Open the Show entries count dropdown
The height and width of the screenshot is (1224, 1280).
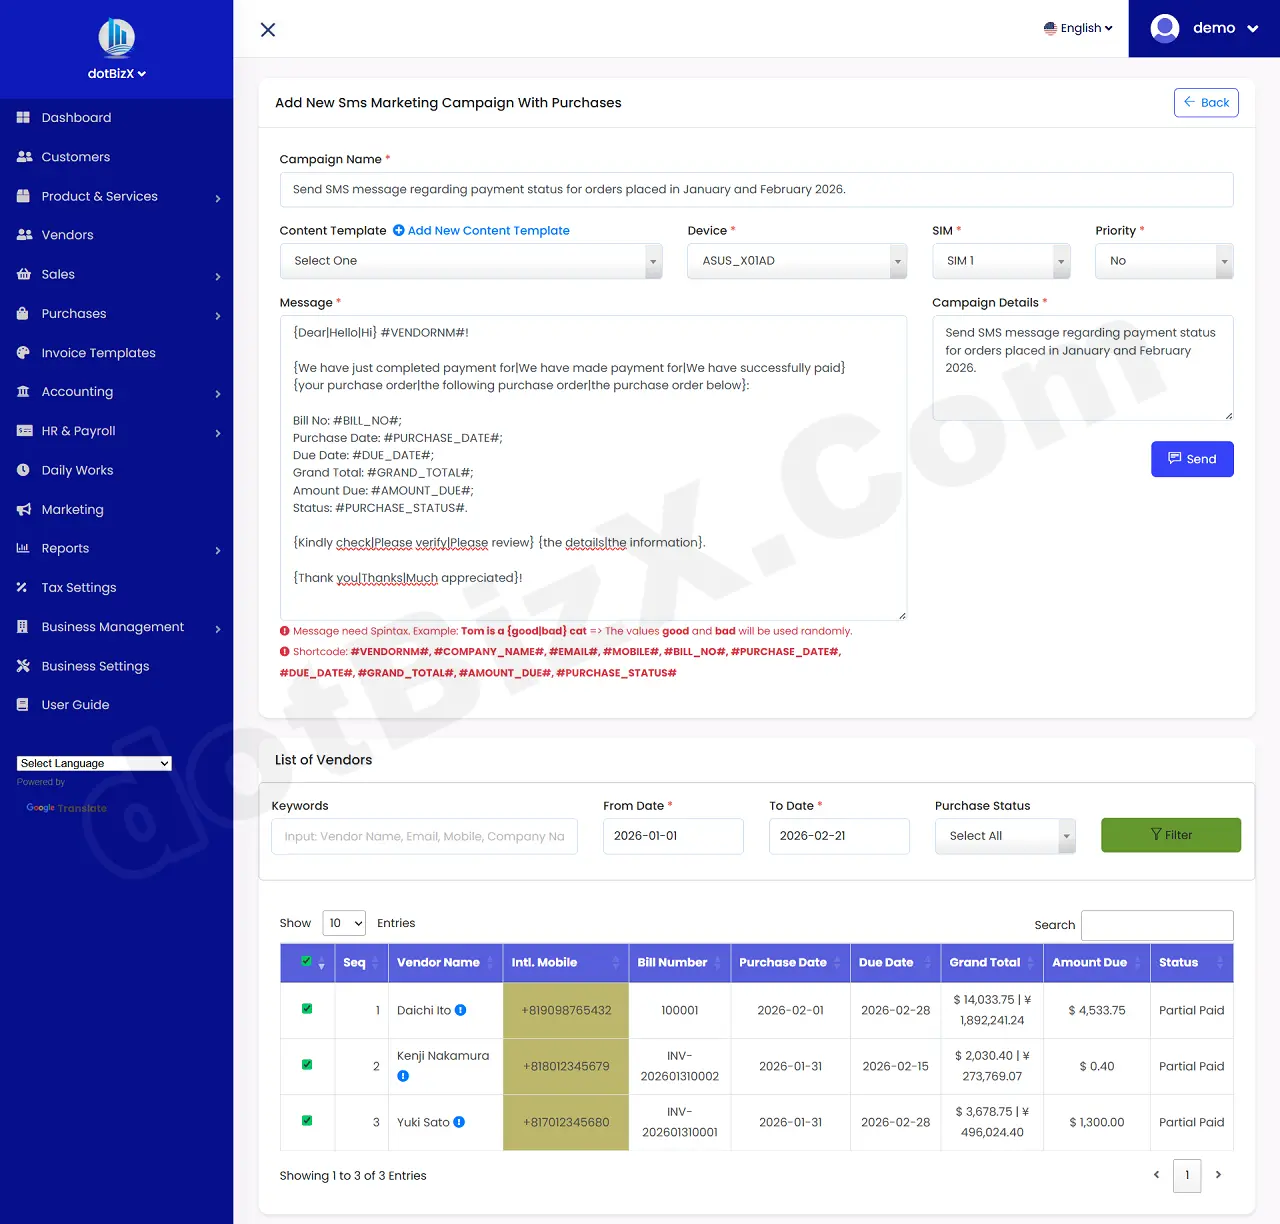tap(344, 923)
